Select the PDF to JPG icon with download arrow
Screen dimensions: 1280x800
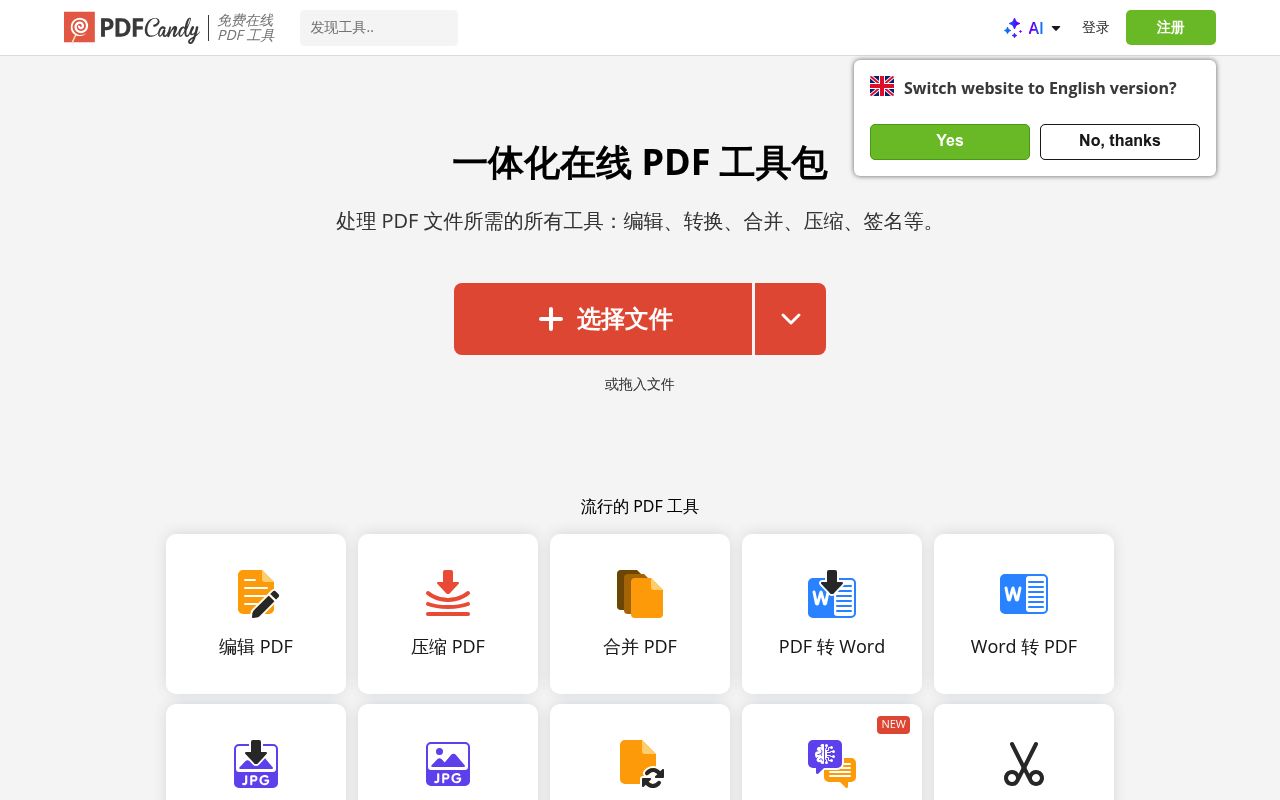[256, 764]
